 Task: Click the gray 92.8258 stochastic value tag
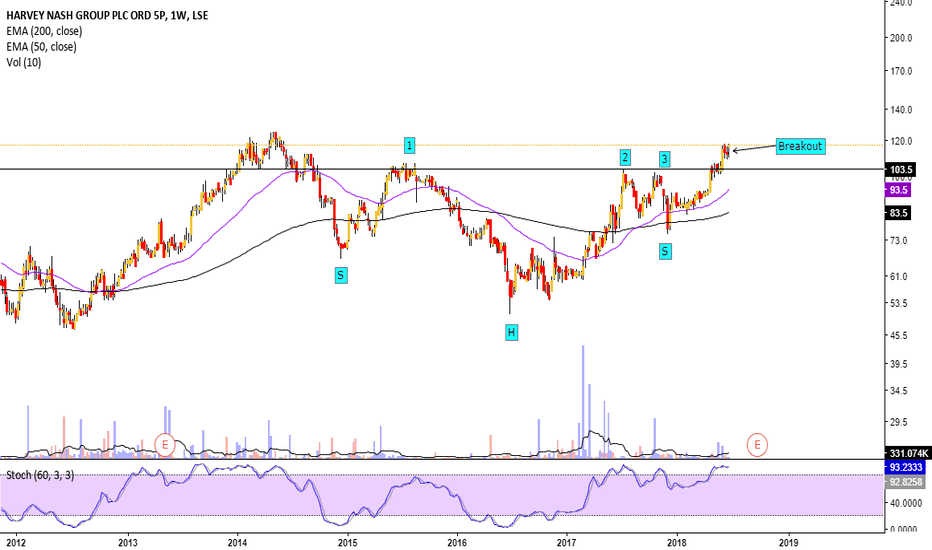905,482
